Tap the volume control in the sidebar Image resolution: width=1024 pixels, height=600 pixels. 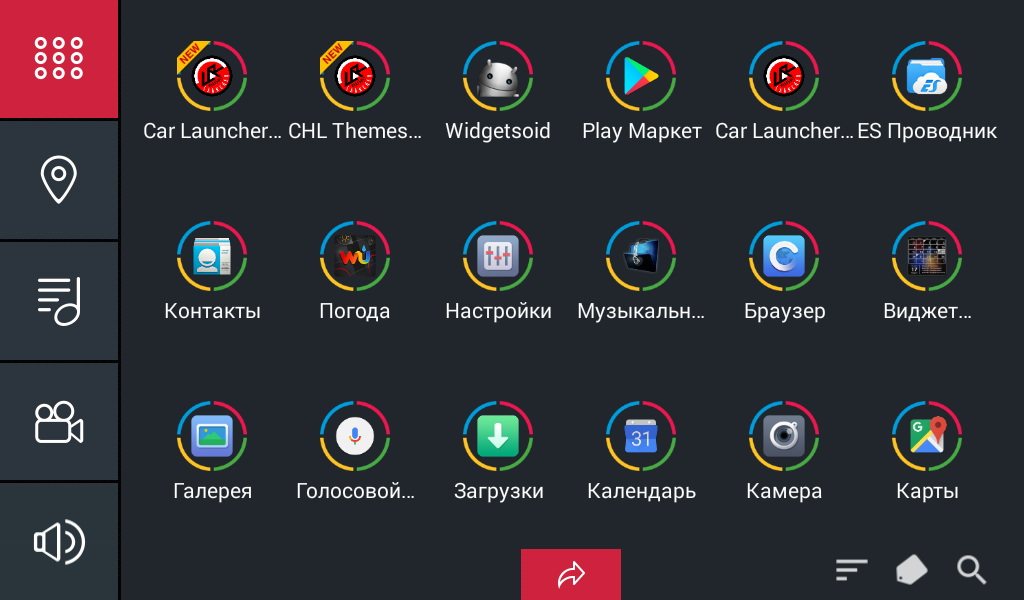coord(58,542)
